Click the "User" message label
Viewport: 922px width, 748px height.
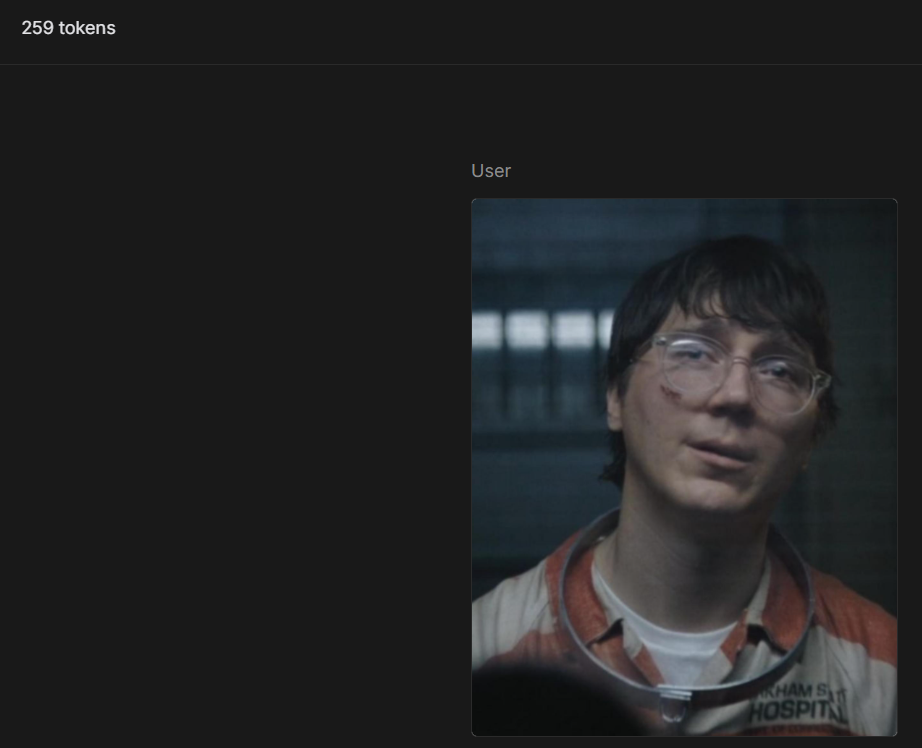(x=491, y=171)
